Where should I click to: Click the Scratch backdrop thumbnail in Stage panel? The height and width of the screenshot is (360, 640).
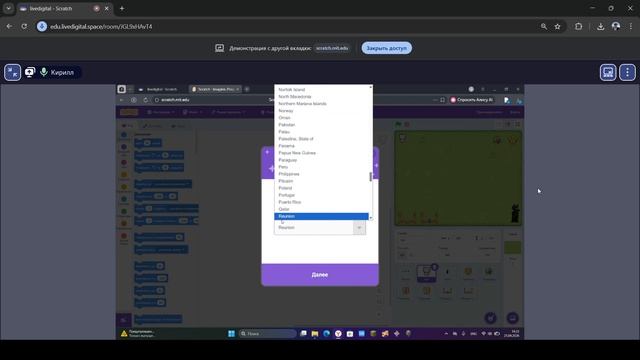coord(512,247)
